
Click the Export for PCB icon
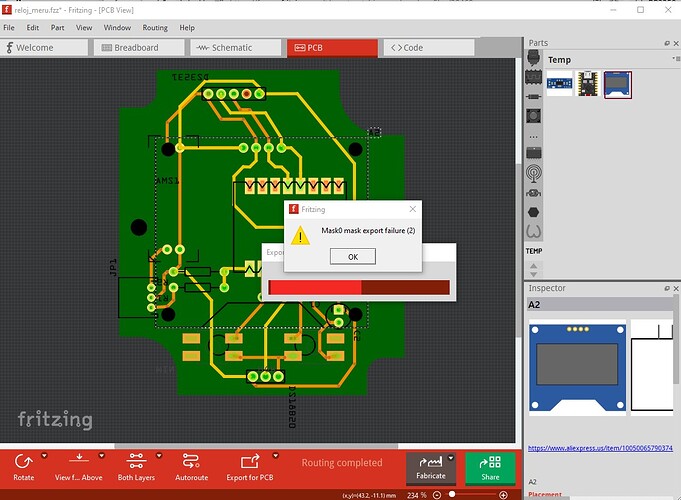250,461
